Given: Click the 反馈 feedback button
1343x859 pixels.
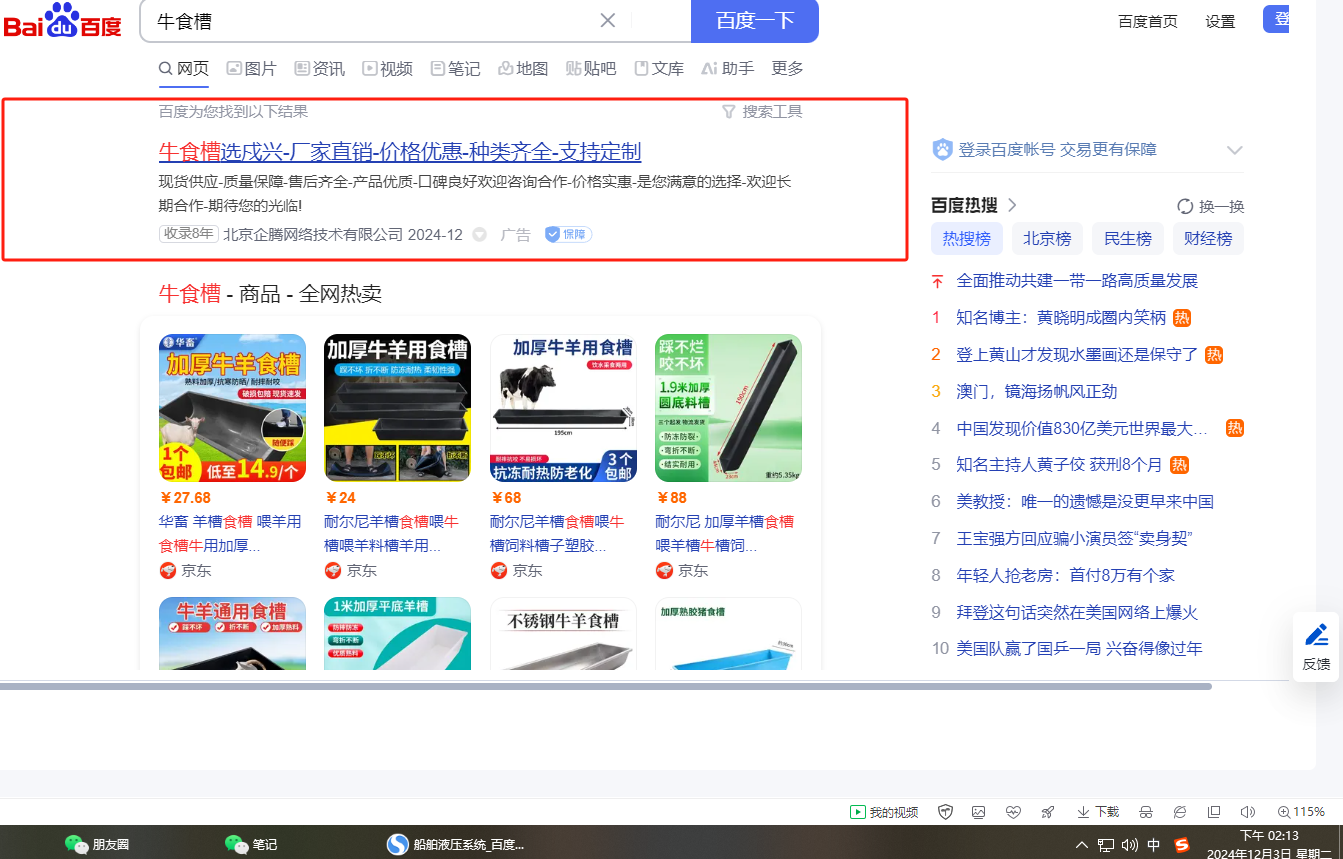Looking at the screenshot, I should pos(1316,646).
